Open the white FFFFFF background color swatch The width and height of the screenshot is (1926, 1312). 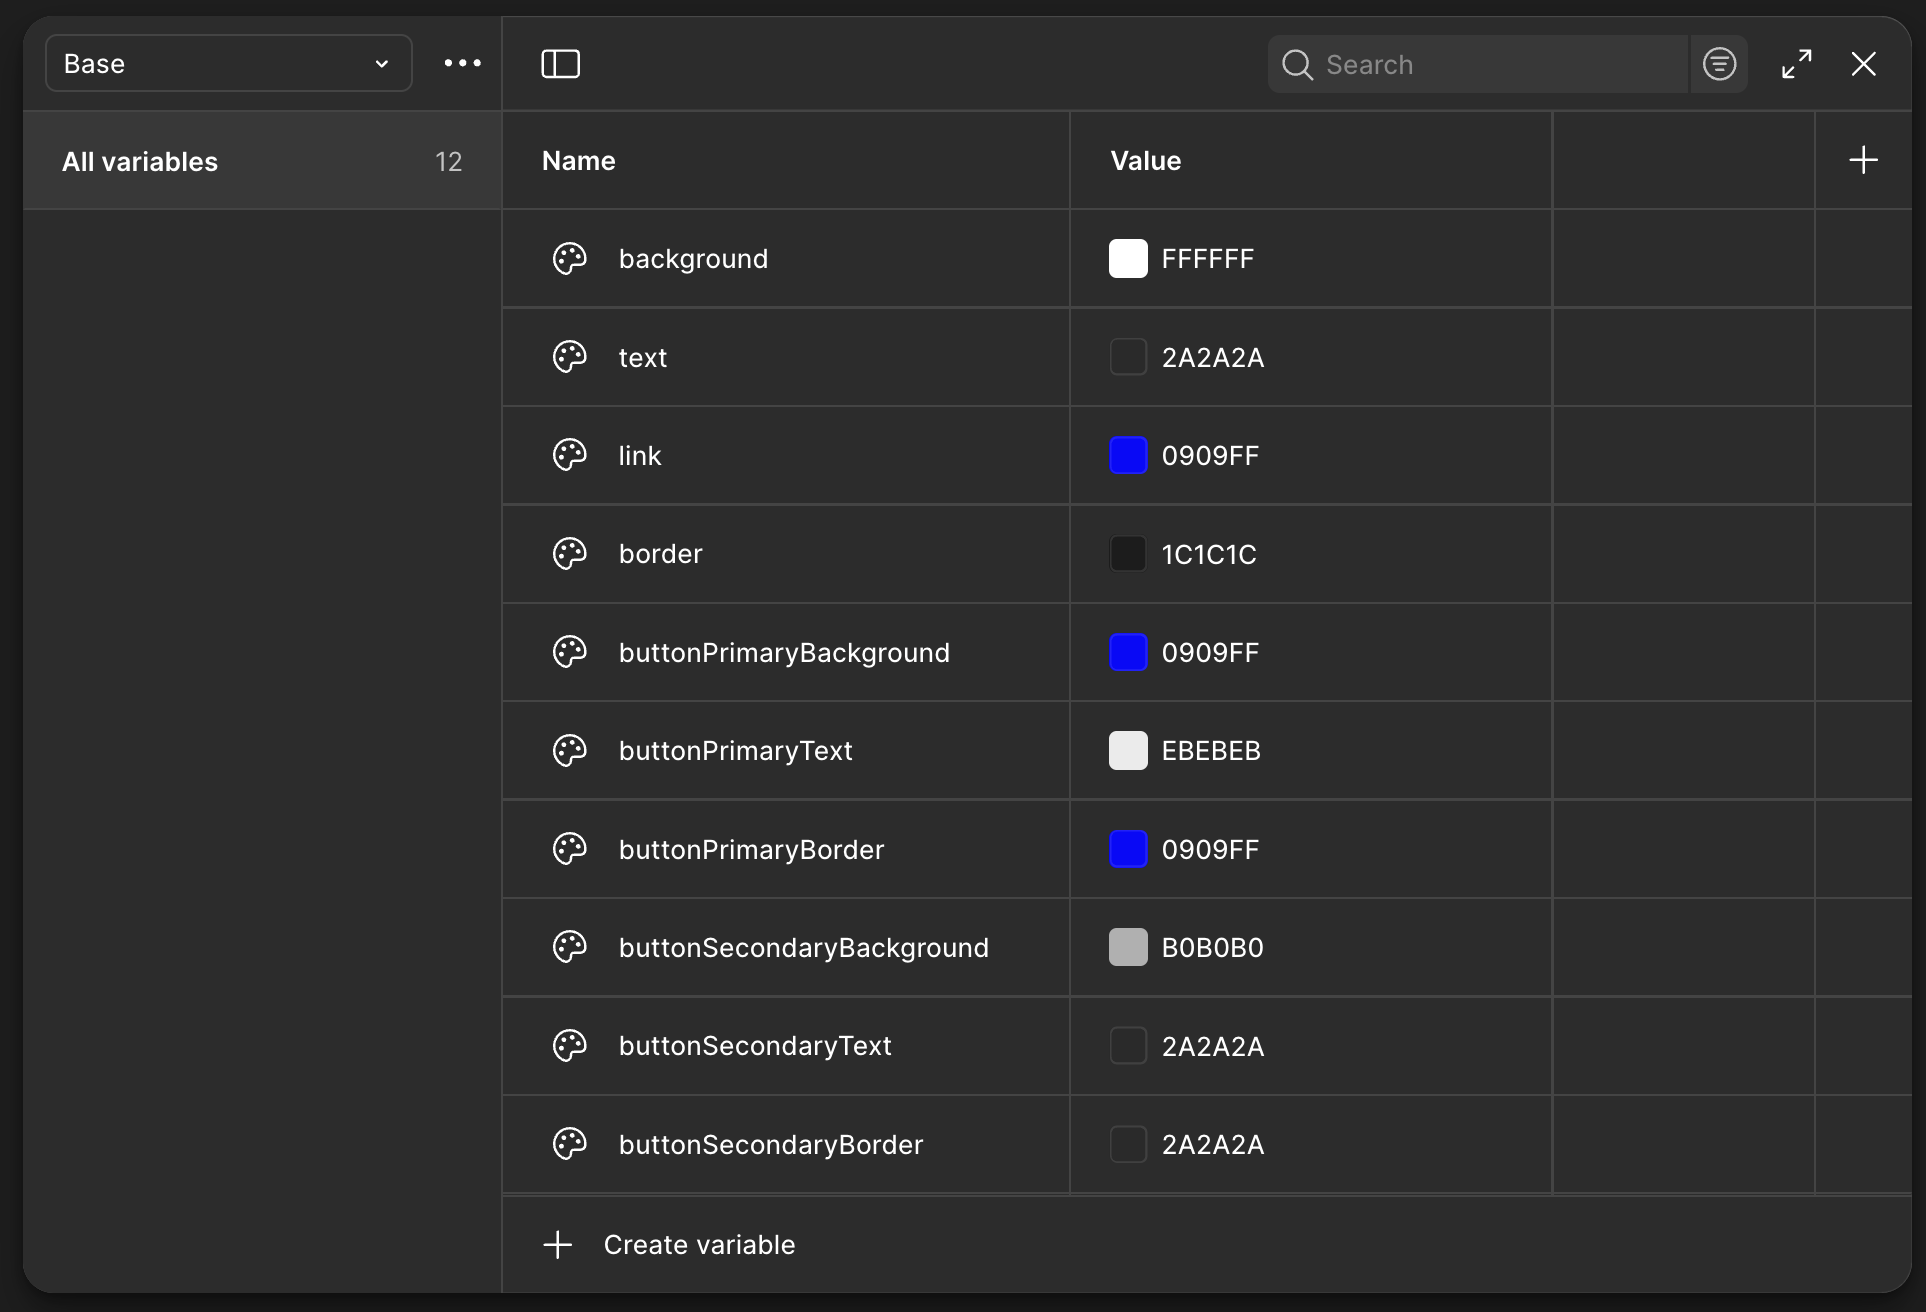click(x=1128, y=259)
